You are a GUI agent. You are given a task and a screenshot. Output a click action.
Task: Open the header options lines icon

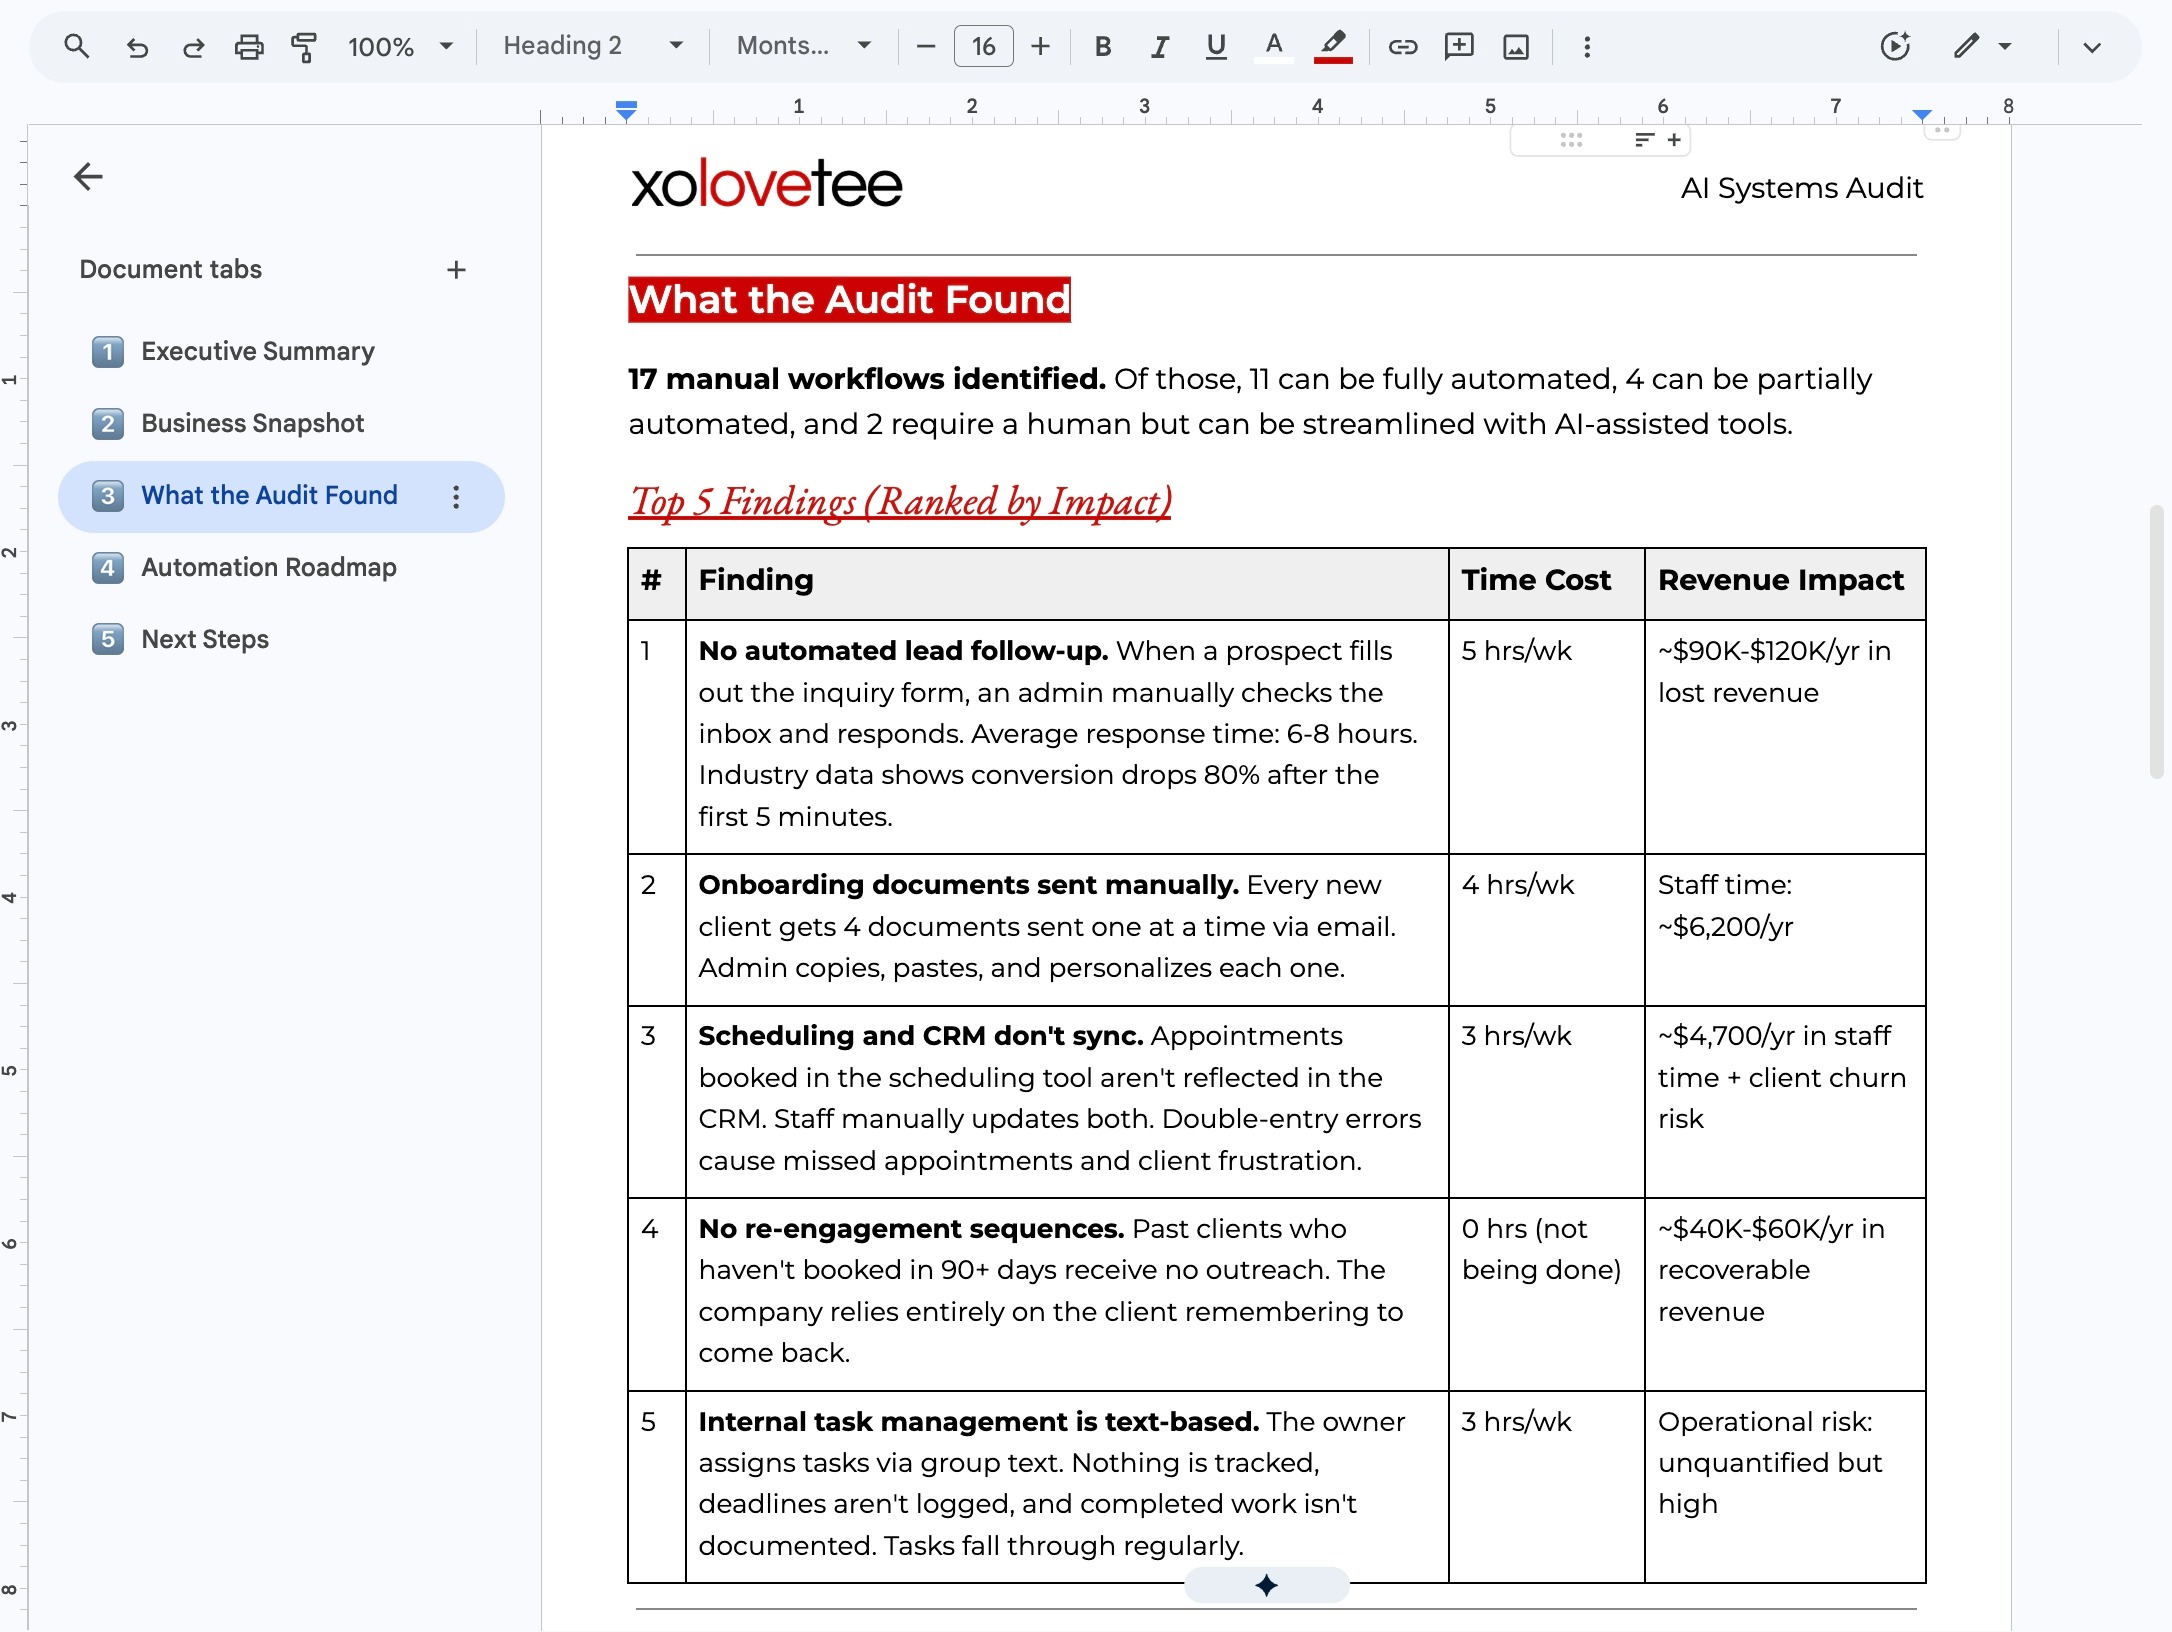[x=1644, y=140]
